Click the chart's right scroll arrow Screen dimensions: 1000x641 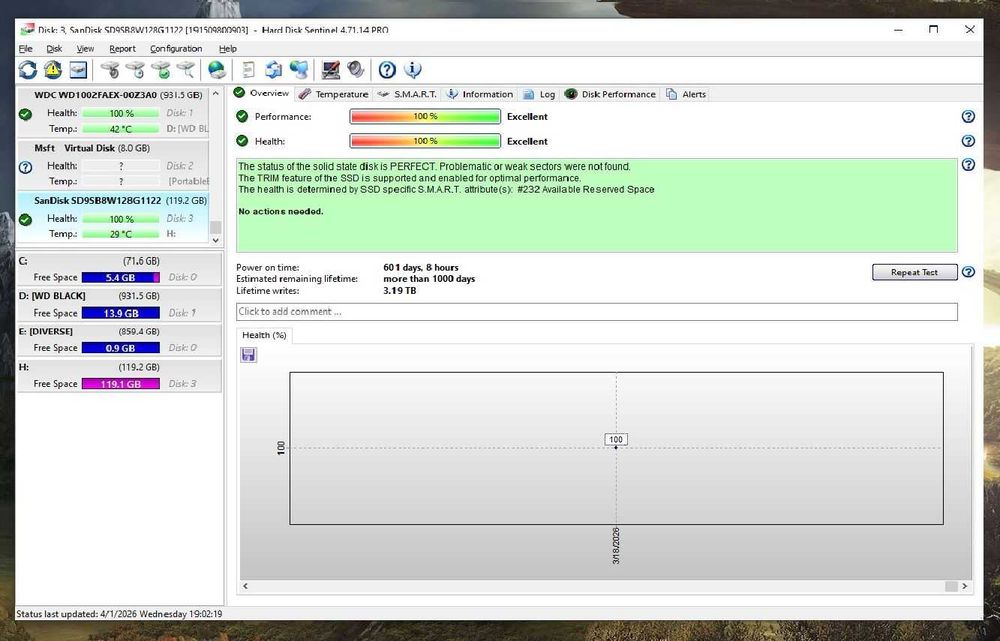pos(964,586)
